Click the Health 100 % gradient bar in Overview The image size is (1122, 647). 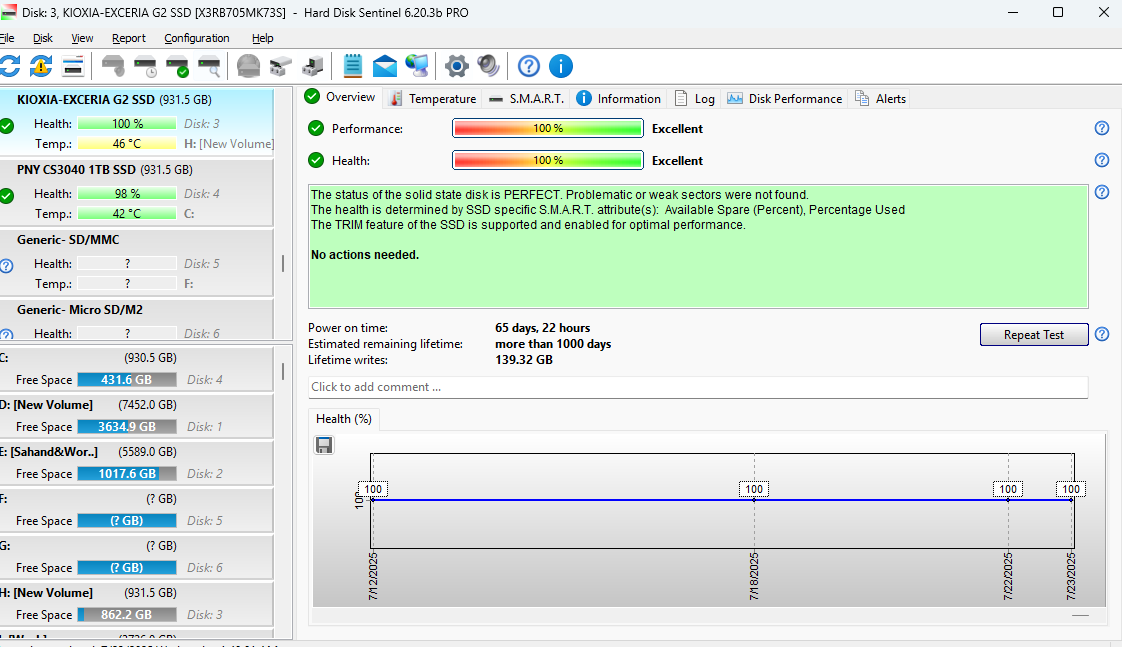point(548,160)
